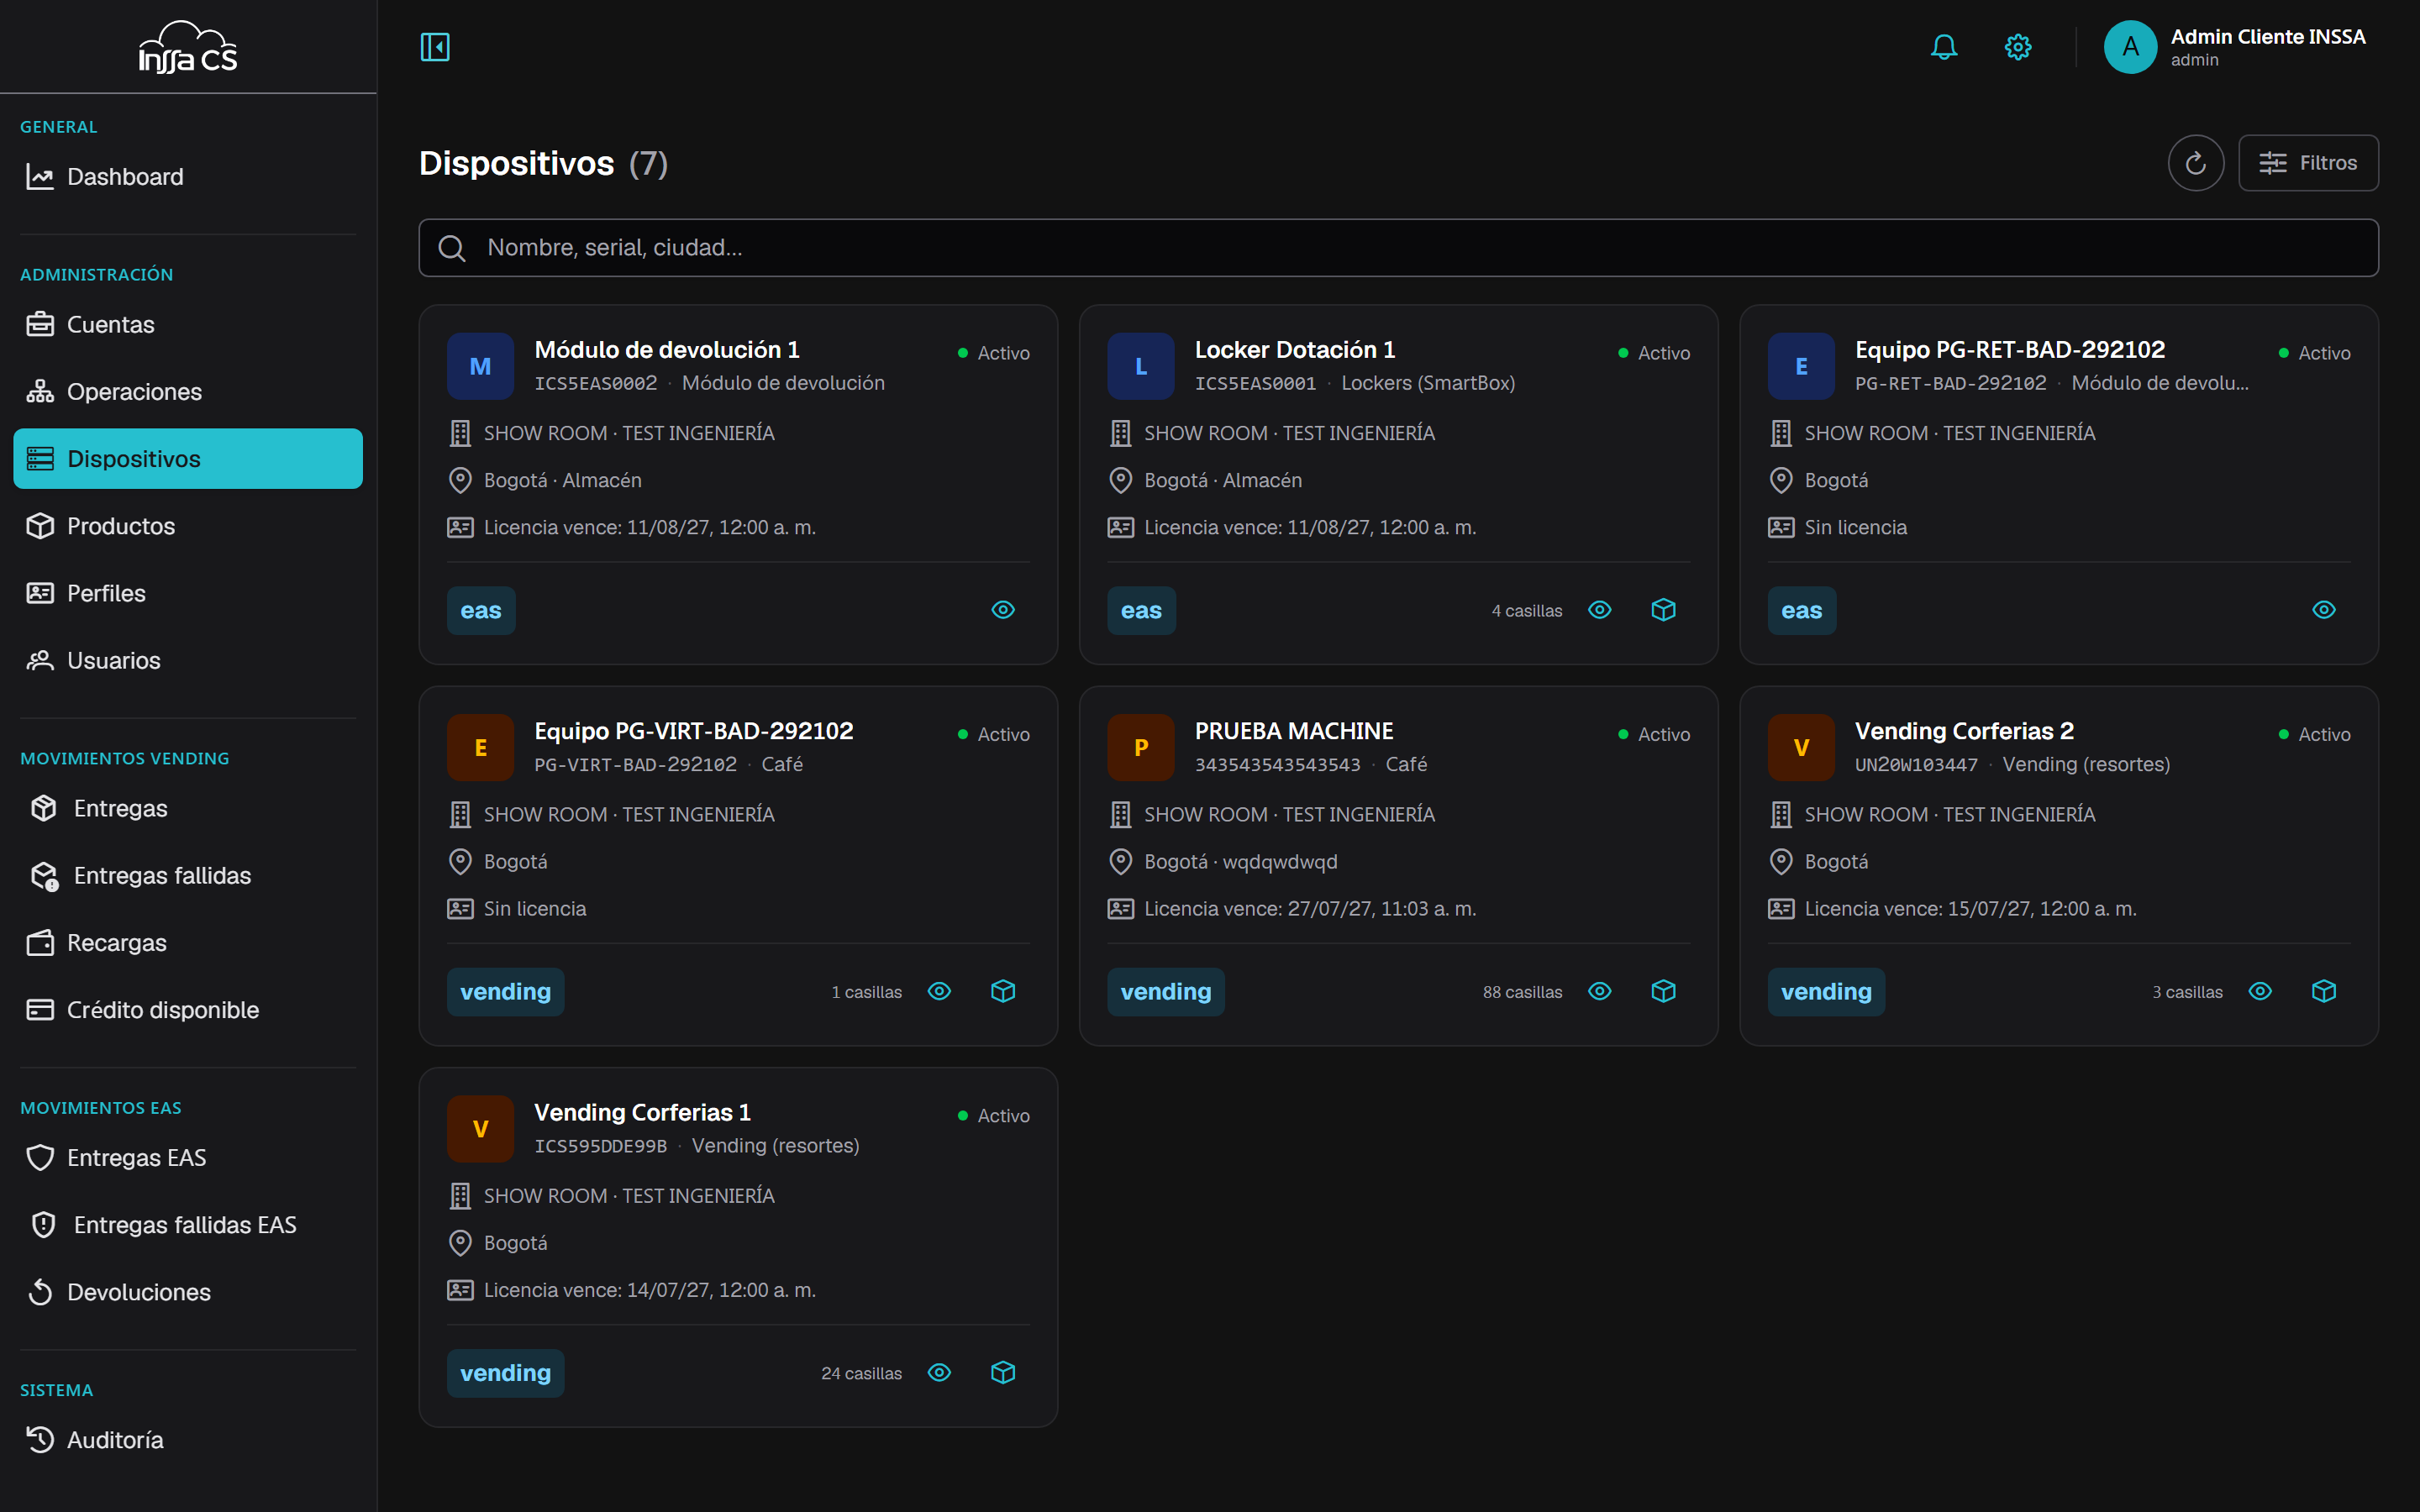Select Dispositivos in sidebar
This screenshot has width=2420, height=1512.
[x=188, y=459]
